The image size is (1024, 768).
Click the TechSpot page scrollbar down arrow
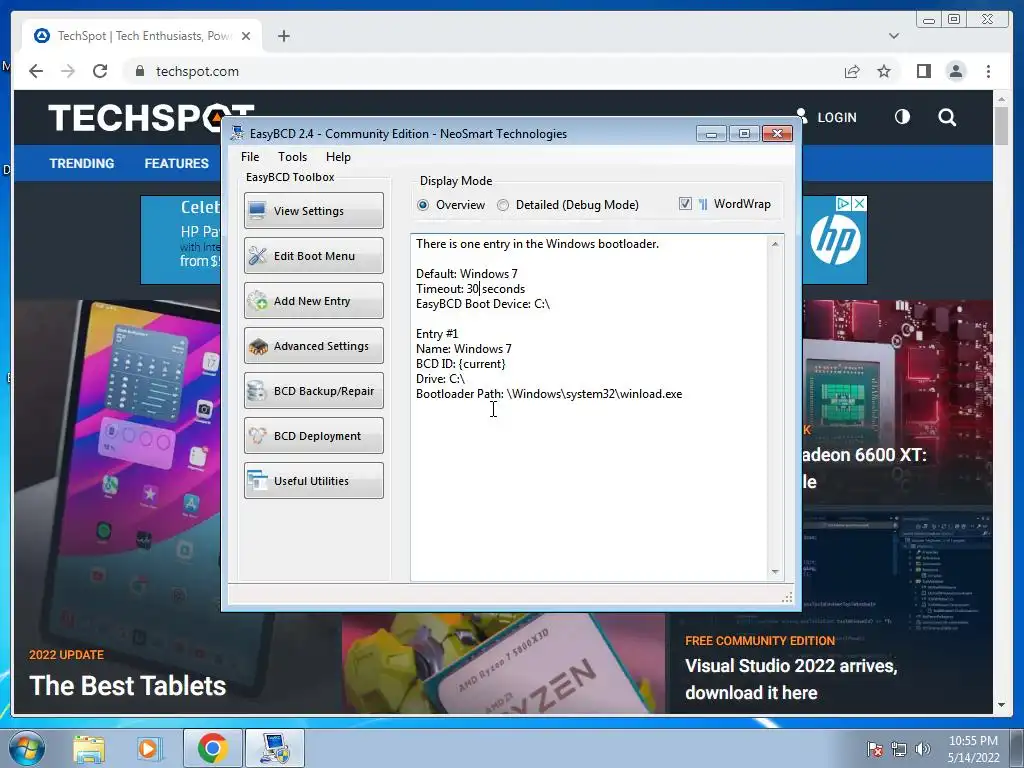pyautogui.click(x=1001, y=705)
